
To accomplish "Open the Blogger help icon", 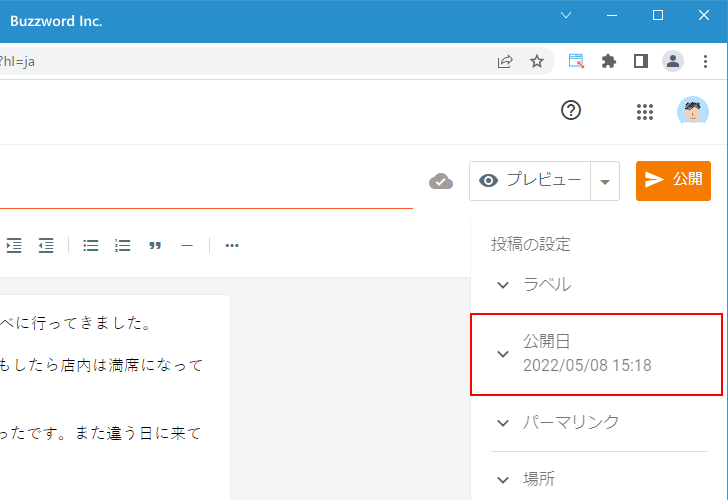I will click(x=571, y=110).
